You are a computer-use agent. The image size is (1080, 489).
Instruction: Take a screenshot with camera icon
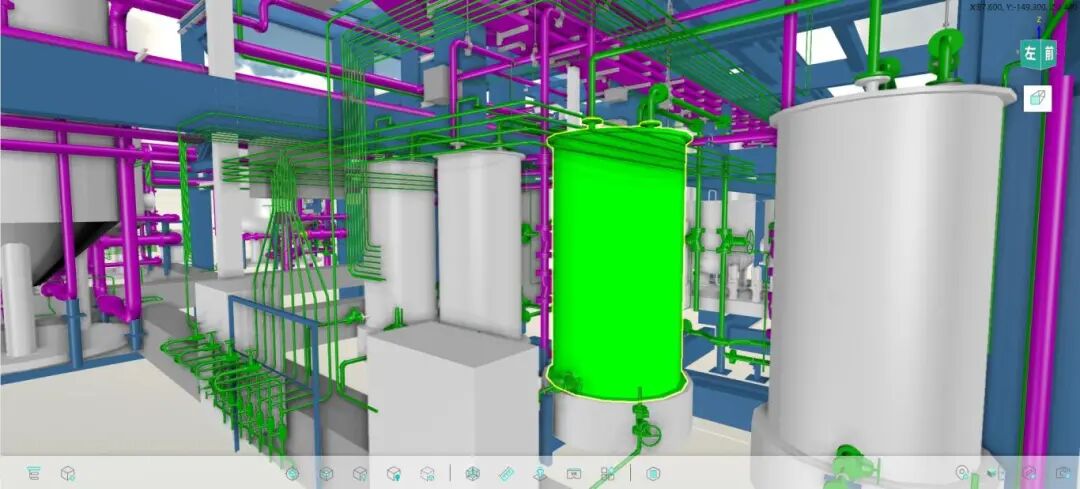point(1062,473)
